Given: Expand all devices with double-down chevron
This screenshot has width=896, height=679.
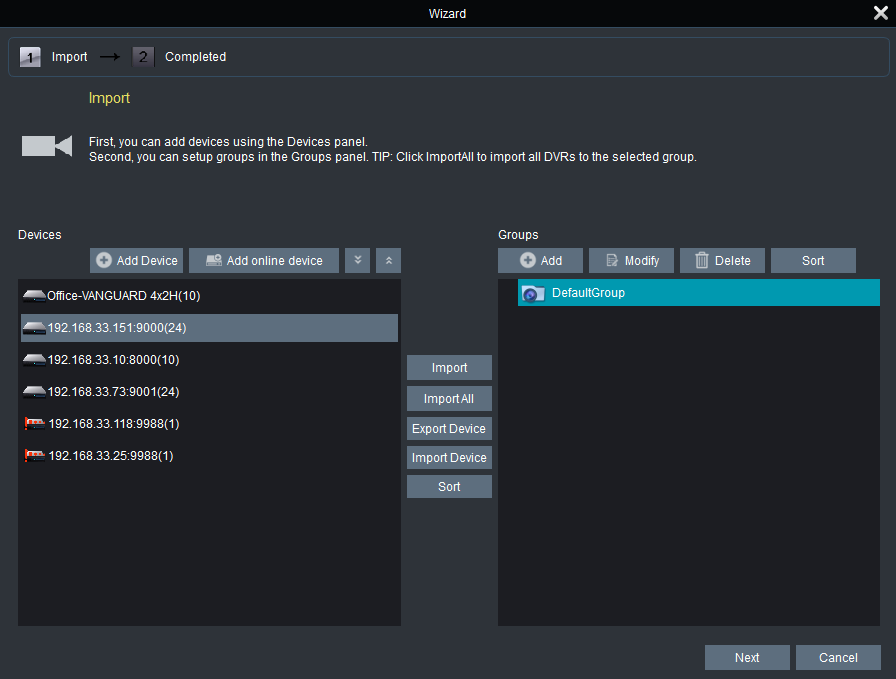Looking at the screenshot, I should pyautogui.click(x=357, y=261).
